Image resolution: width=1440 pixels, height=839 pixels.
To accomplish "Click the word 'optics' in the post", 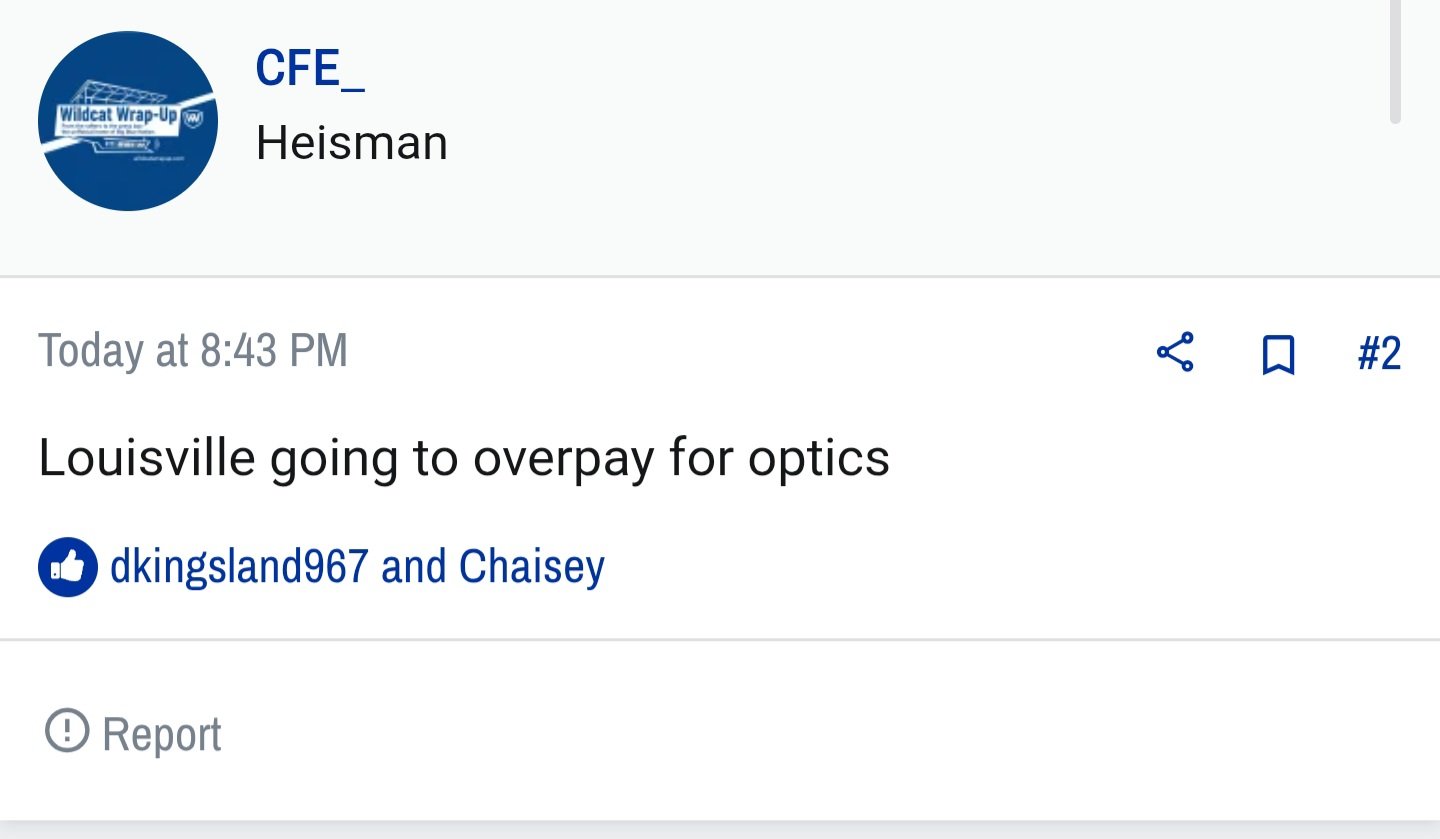I will click(819, 460).
